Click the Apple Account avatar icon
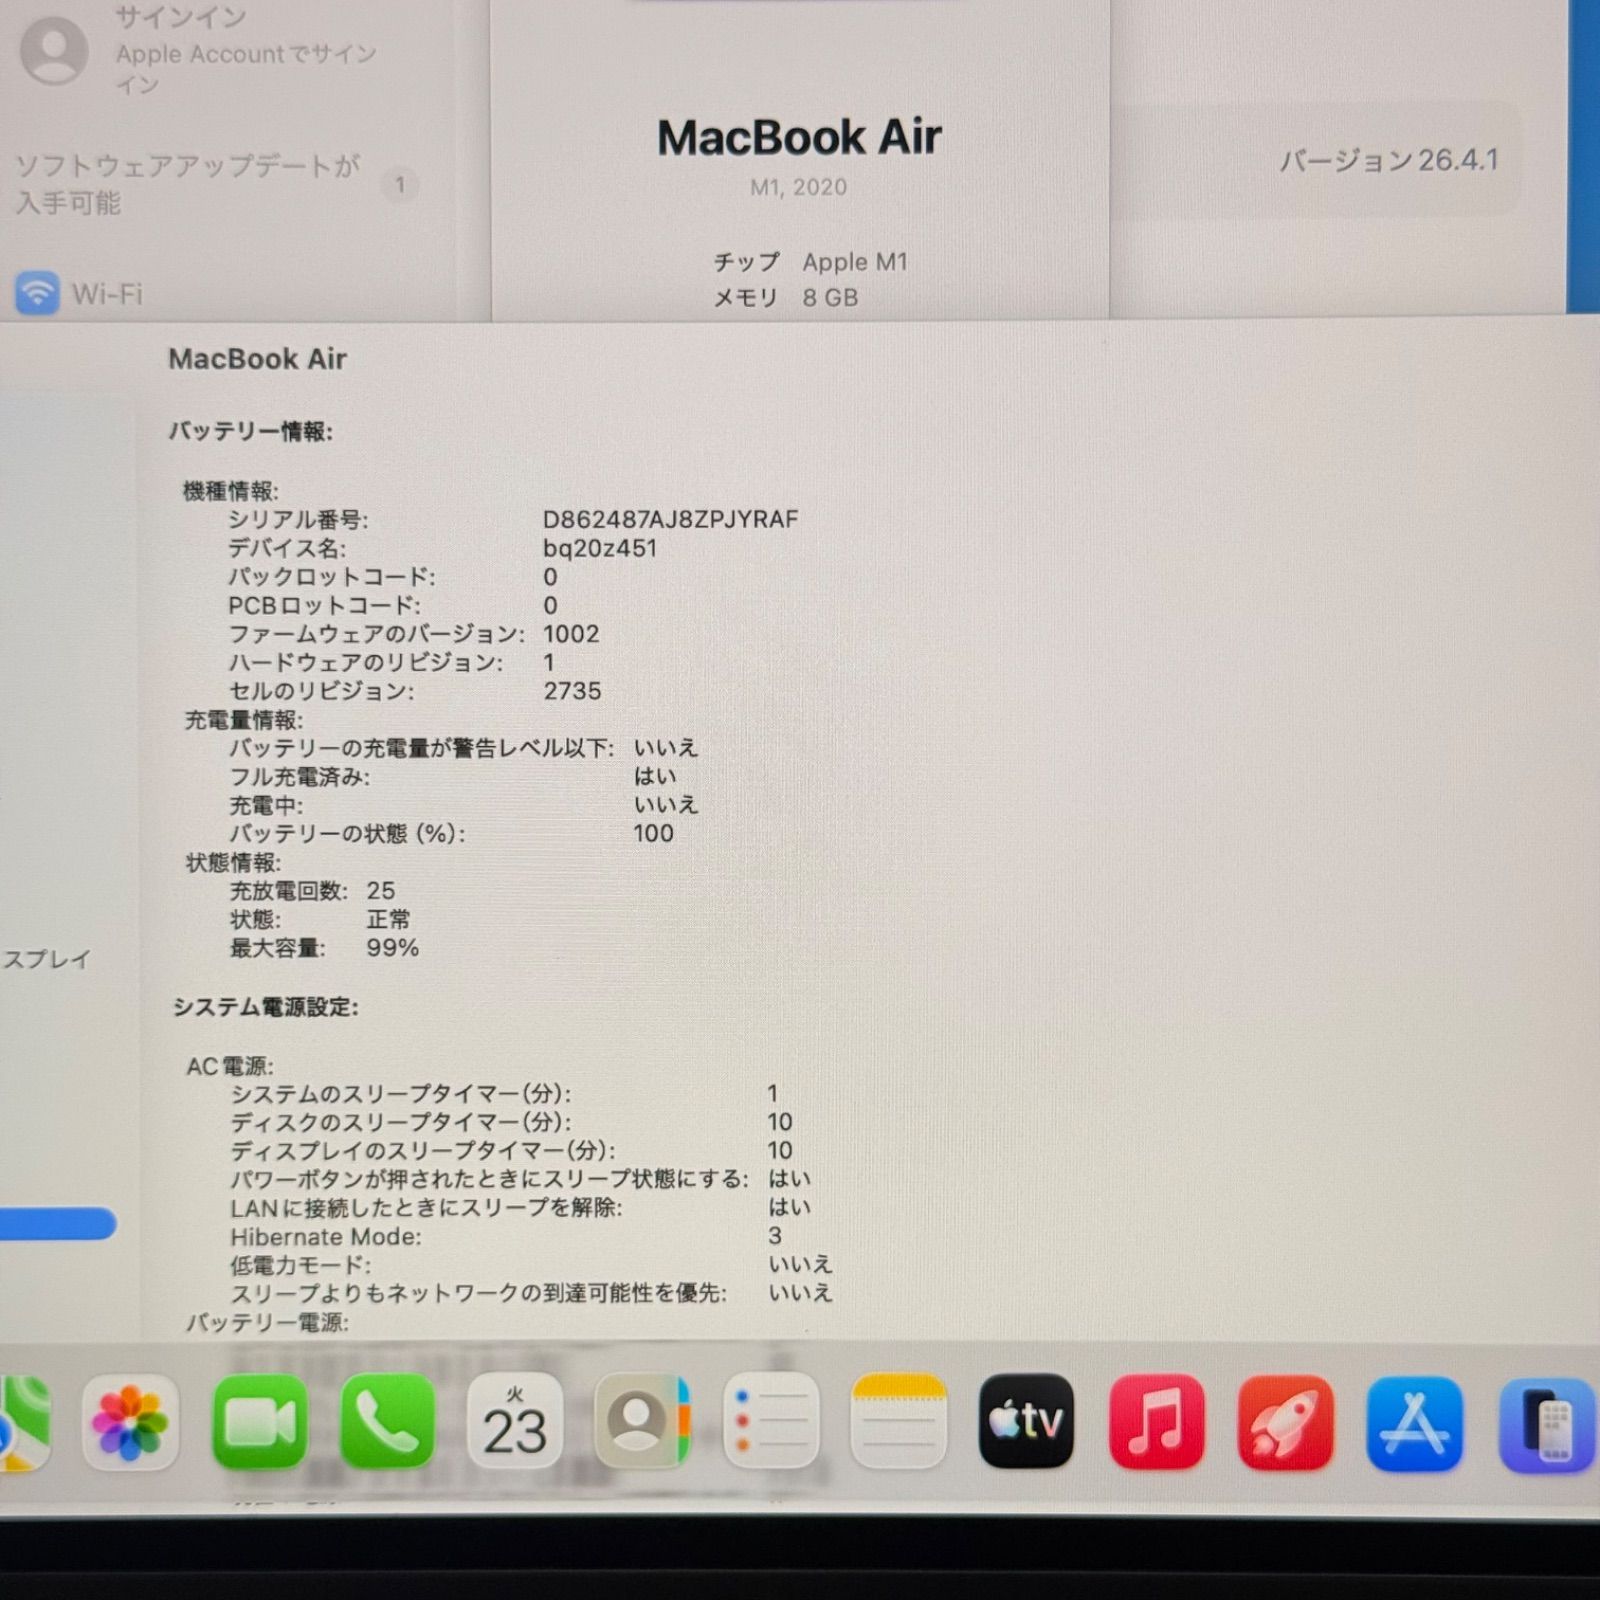The image size is (1600, 1600). click(x=54, y=50)
